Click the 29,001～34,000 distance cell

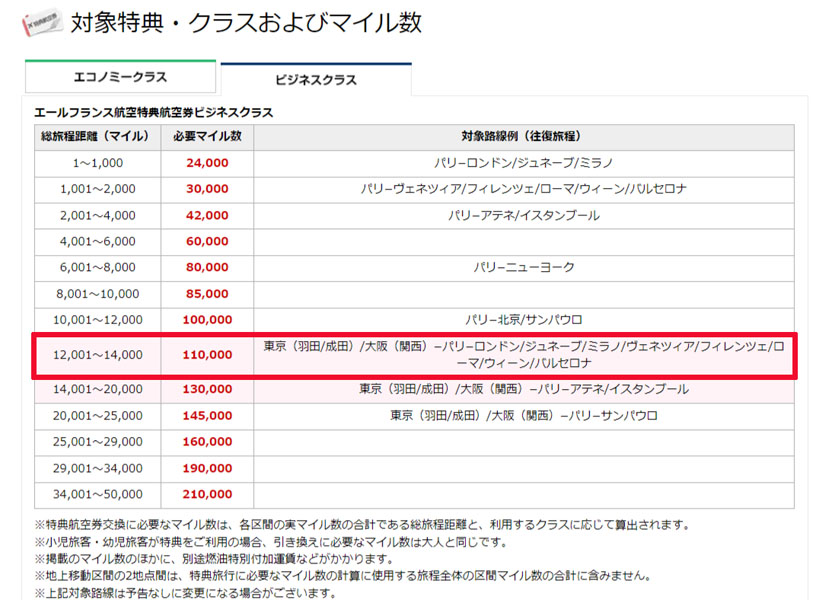pos(97,469)
